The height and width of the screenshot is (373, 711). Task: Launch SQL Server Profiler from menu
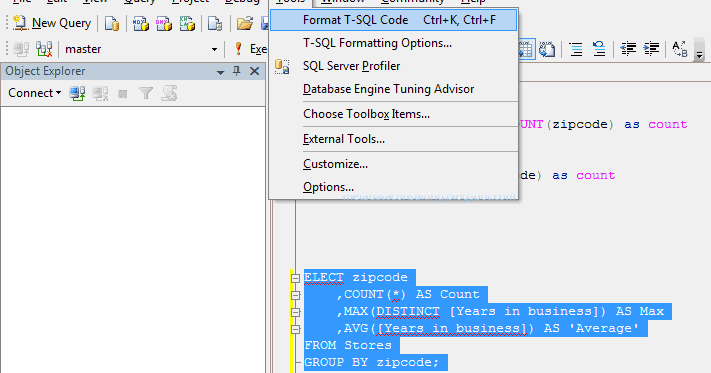click(x=393, y=66)
